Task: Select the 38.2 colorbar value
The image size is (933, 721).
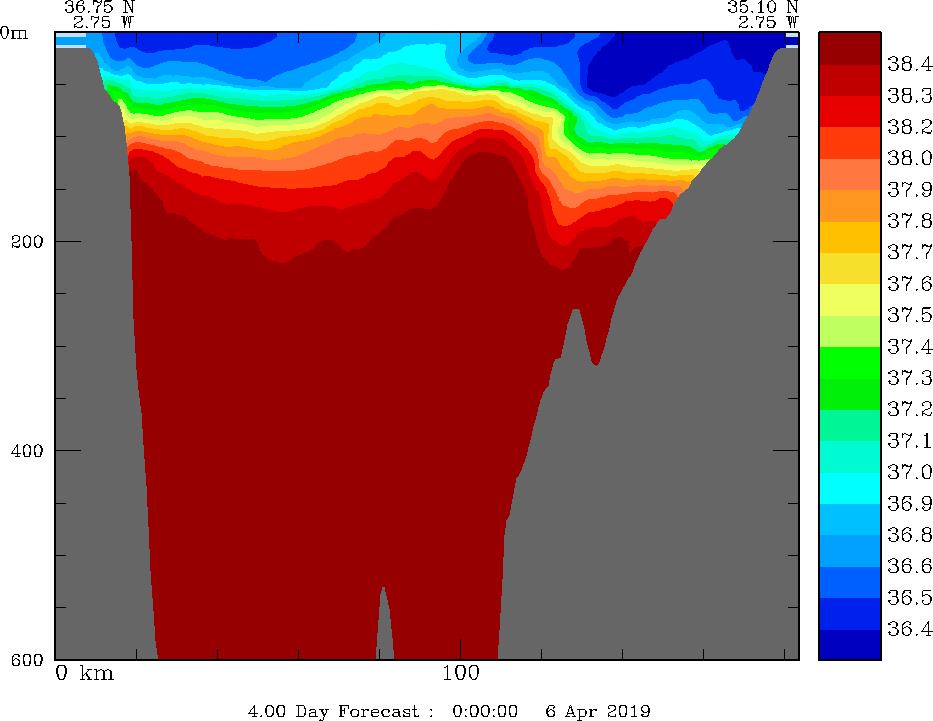Action: click(909, 127)
